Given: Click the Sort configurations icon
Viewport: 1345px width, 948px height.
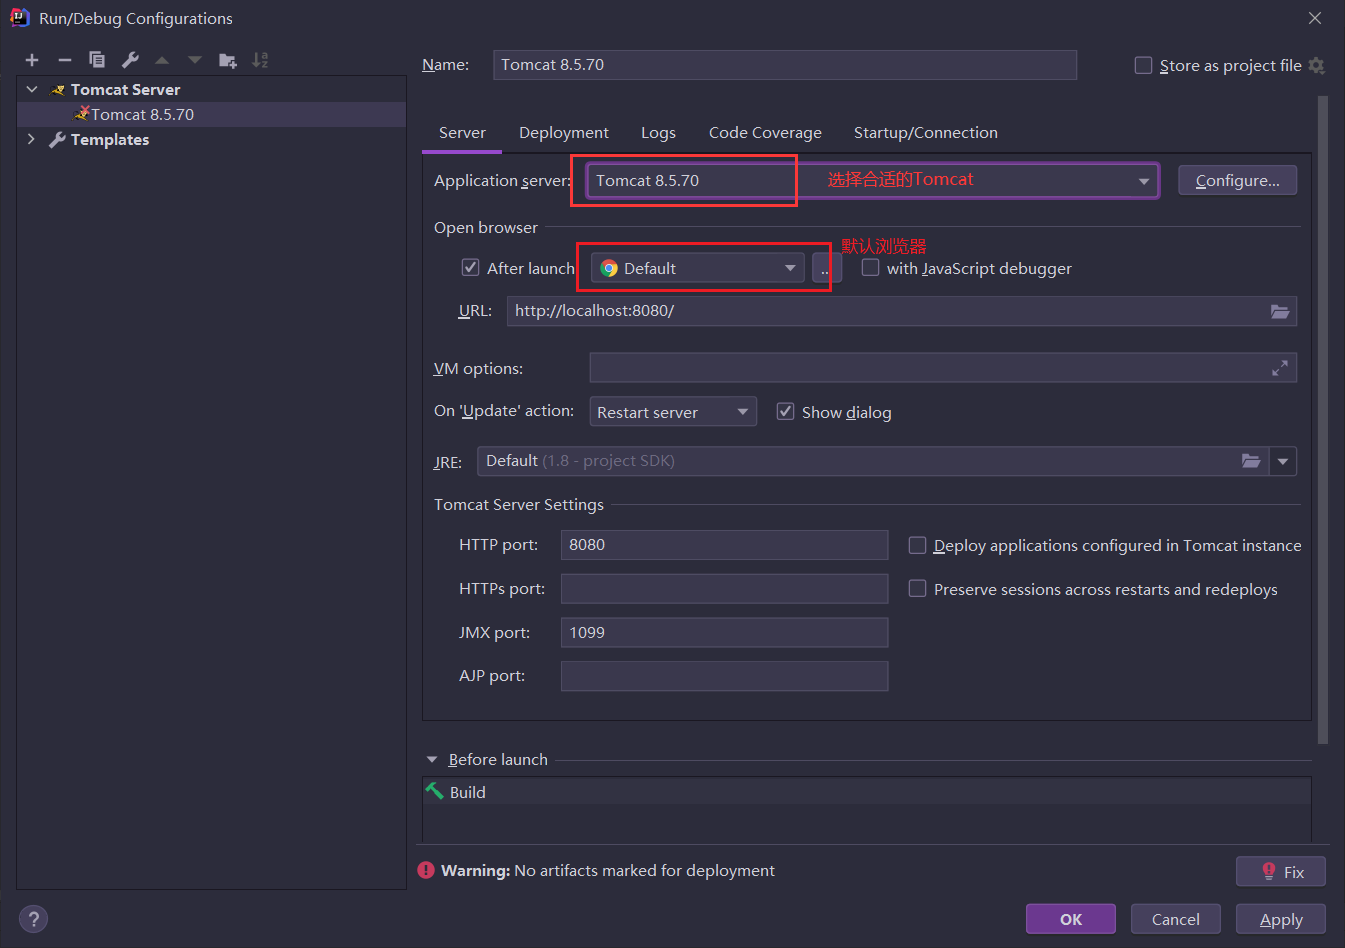Looking at the screenshot, I should (260, 60).
